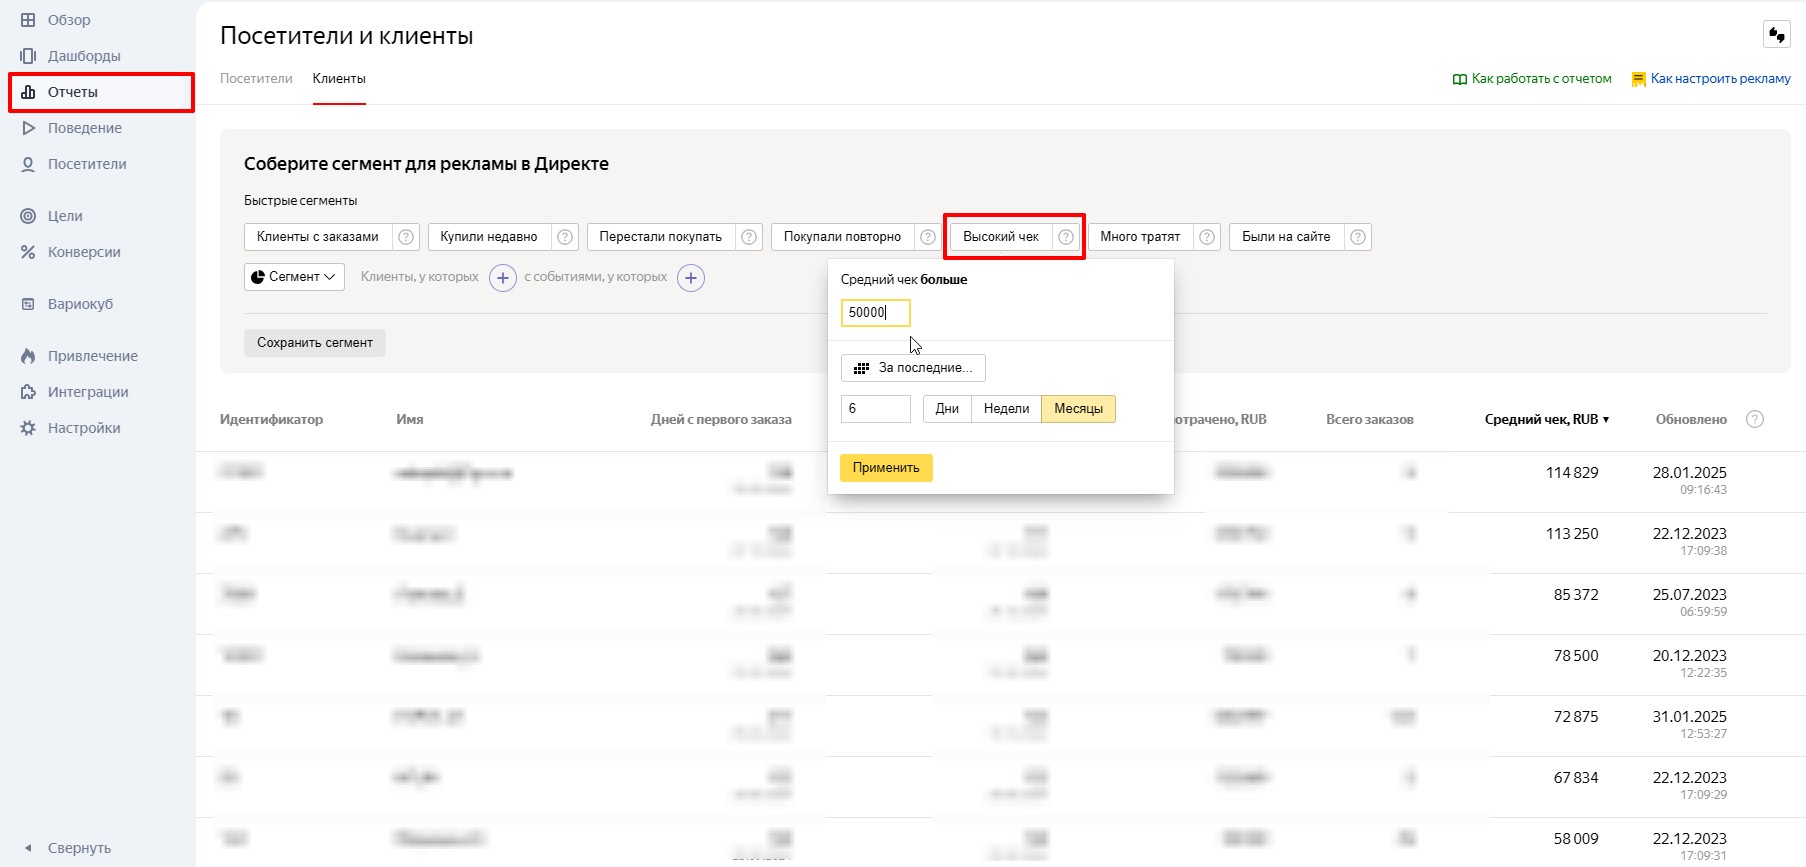Sort by 'Средний чек, RUB' column
This screenshot has width=1806, height=867.
click(1546, 420)
